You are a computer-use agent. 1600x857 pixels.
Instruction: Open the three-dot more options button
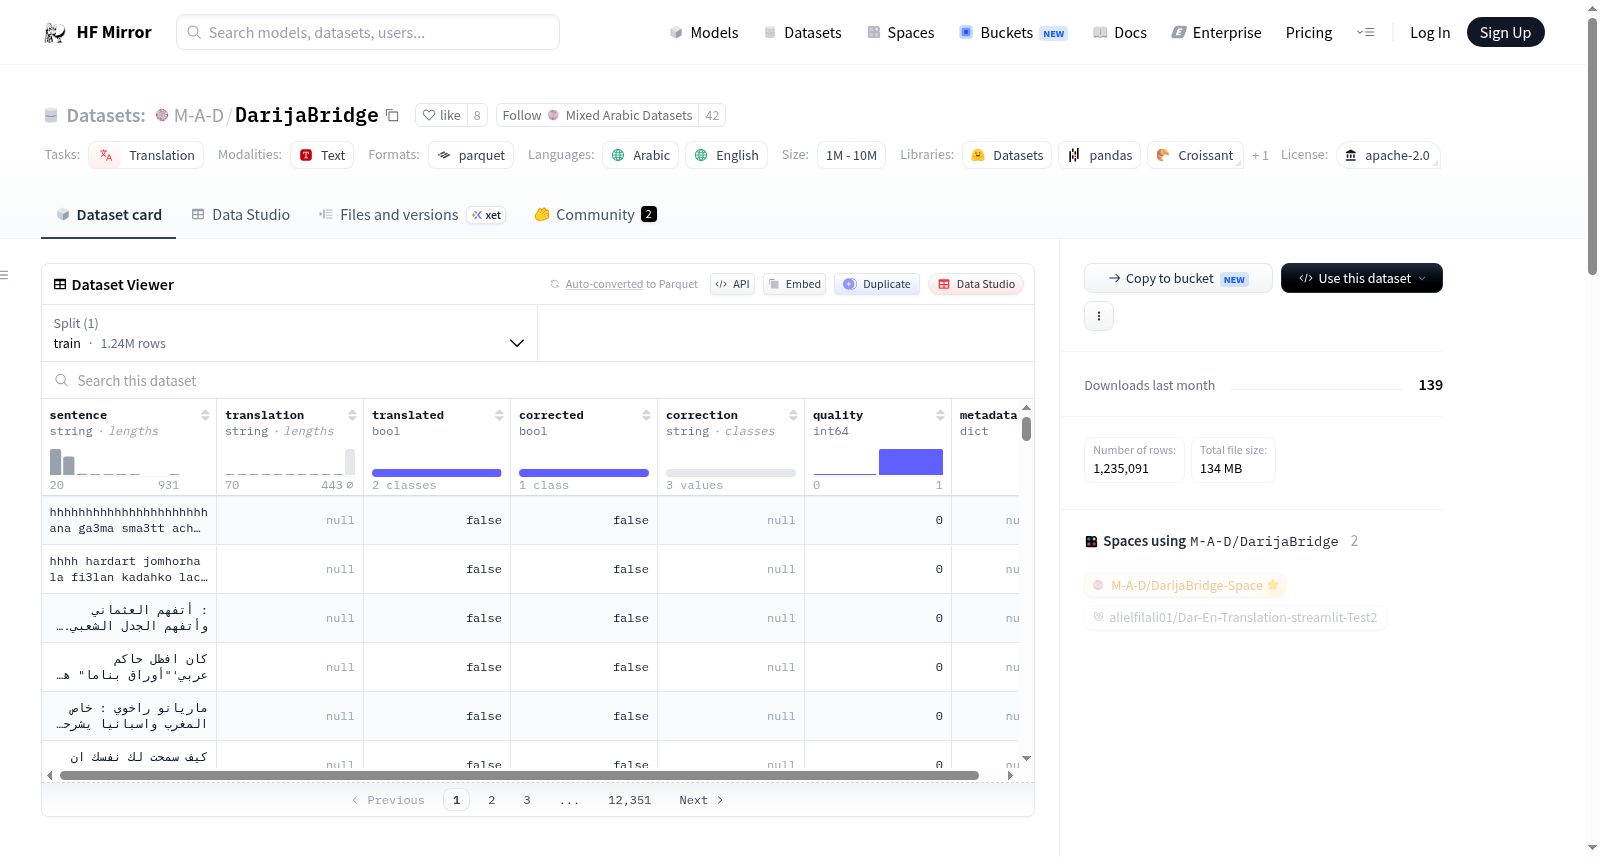tap(1099, 316)
